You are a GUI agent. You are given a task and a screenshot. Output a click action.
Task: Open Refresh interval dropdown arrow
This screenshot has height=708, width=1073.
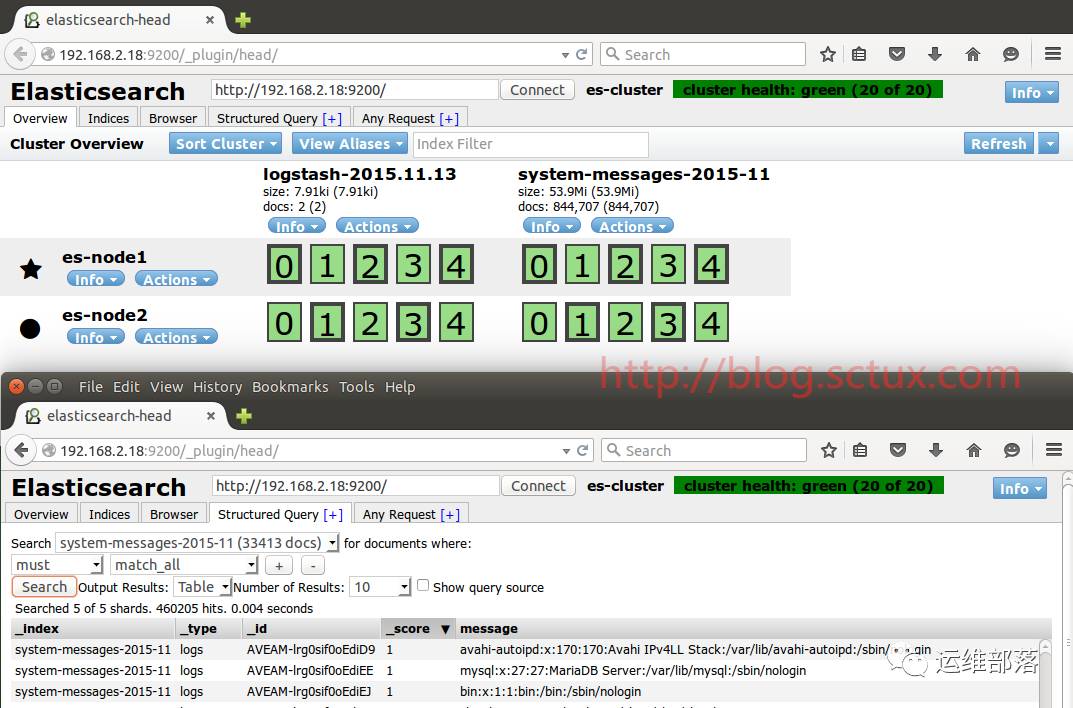pyautogui.click(x=1048, y=144)
